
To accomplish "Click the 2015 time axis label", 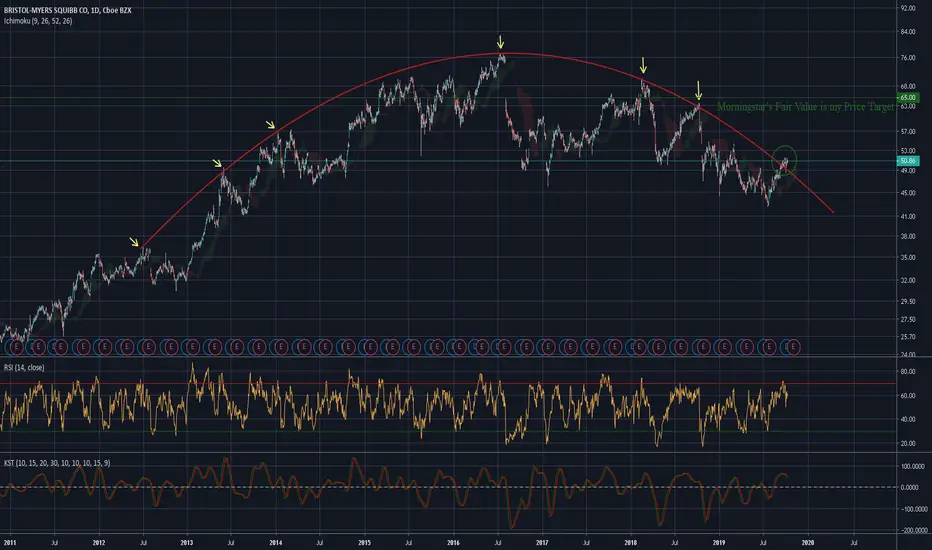I will [364, 542].
